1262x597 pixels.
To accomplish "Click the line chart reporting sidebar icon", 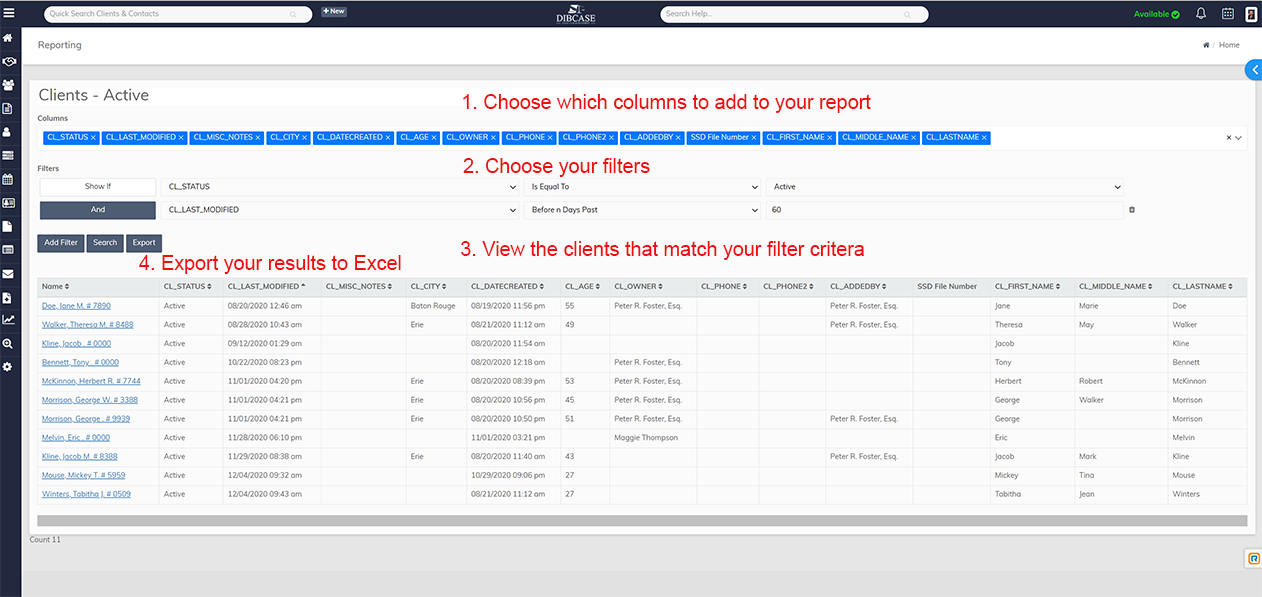I will tap(8, 320).
